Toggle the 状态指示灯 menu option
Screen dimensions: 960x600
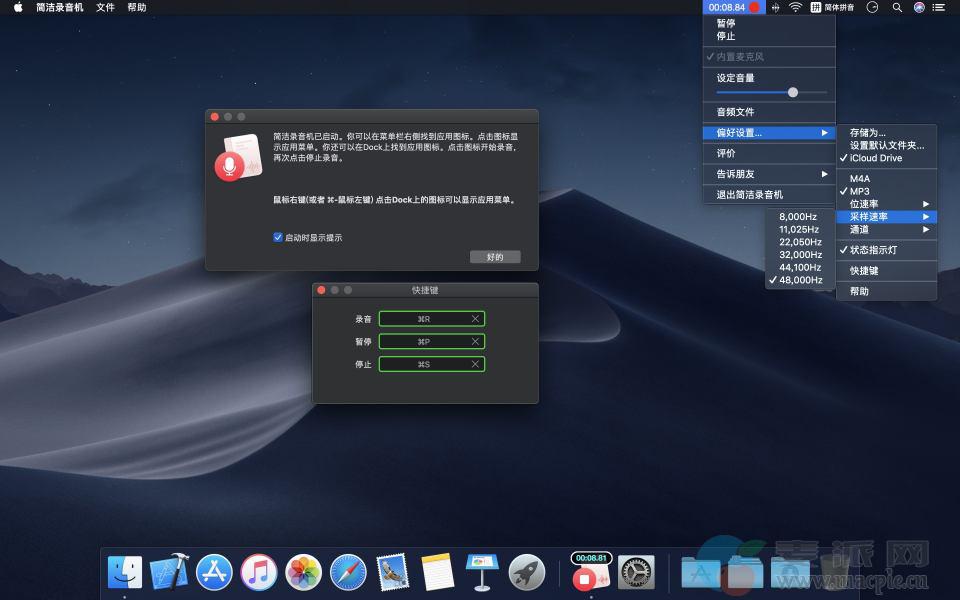[x=873, y=250]
